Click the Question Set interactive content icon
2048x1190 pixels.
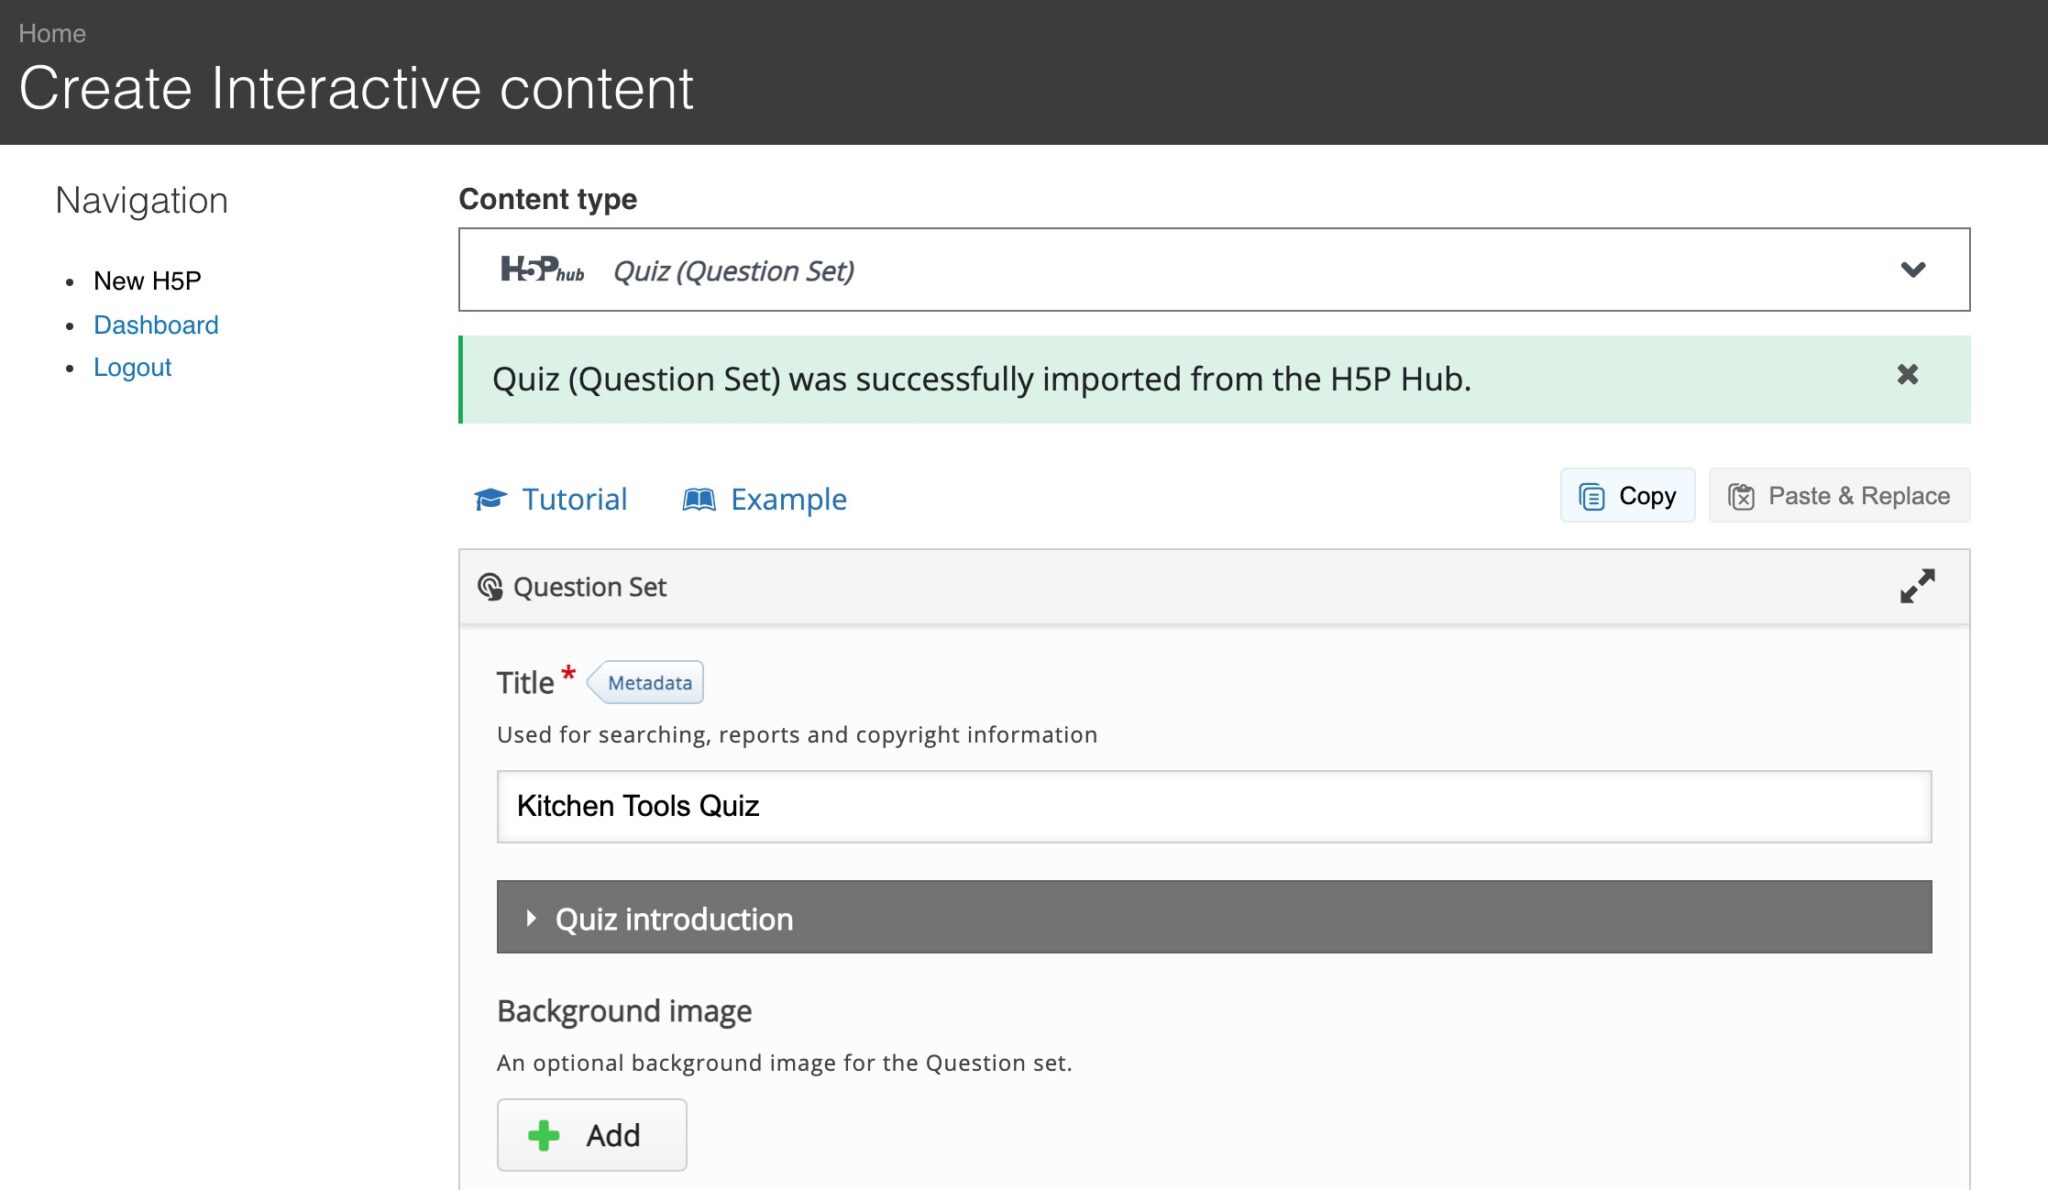(x=491, y=586)
